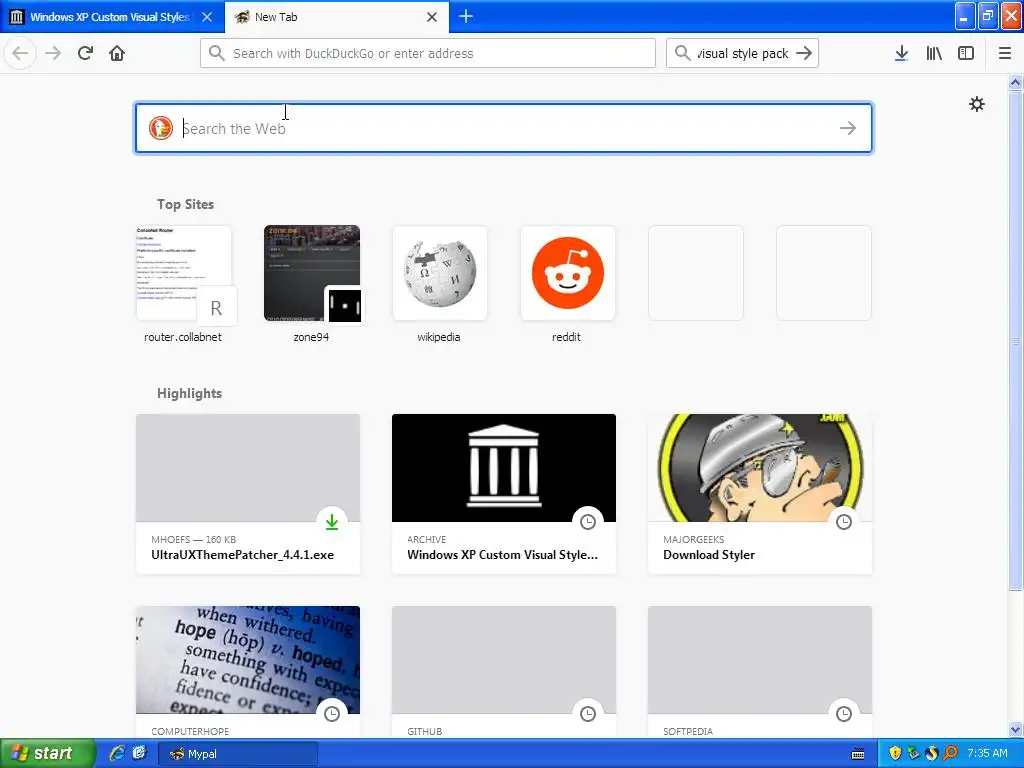The height and width of the screenshot is (768, 1024).
Task: Open the Windows Start menu
Action: tap(48, 754)
